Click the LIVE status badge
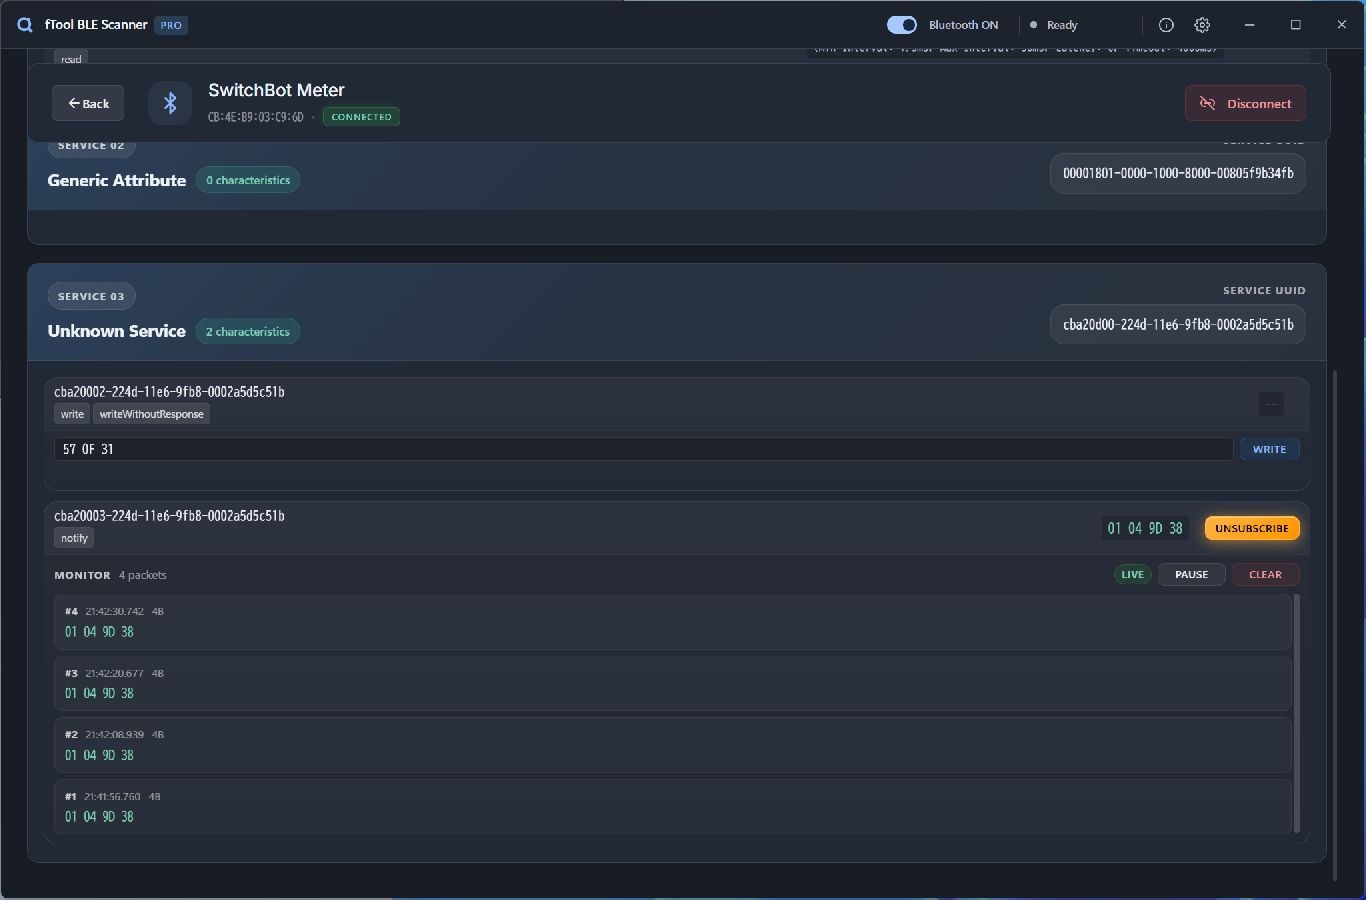 click(1132, 574)
